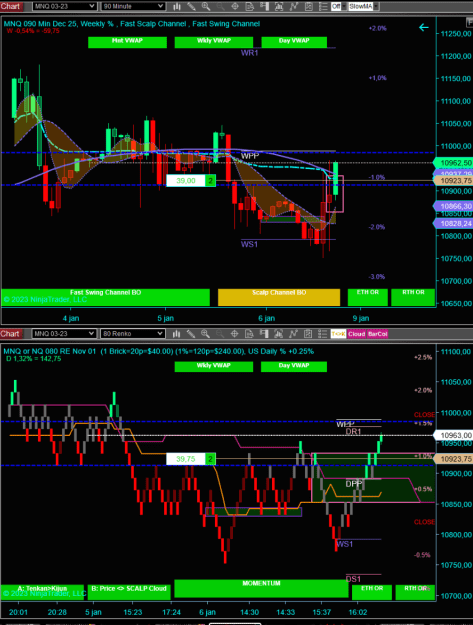Toggle the Cloud button in lower toolbar
This screenshot has height=625, width=473.
[356, 334]
